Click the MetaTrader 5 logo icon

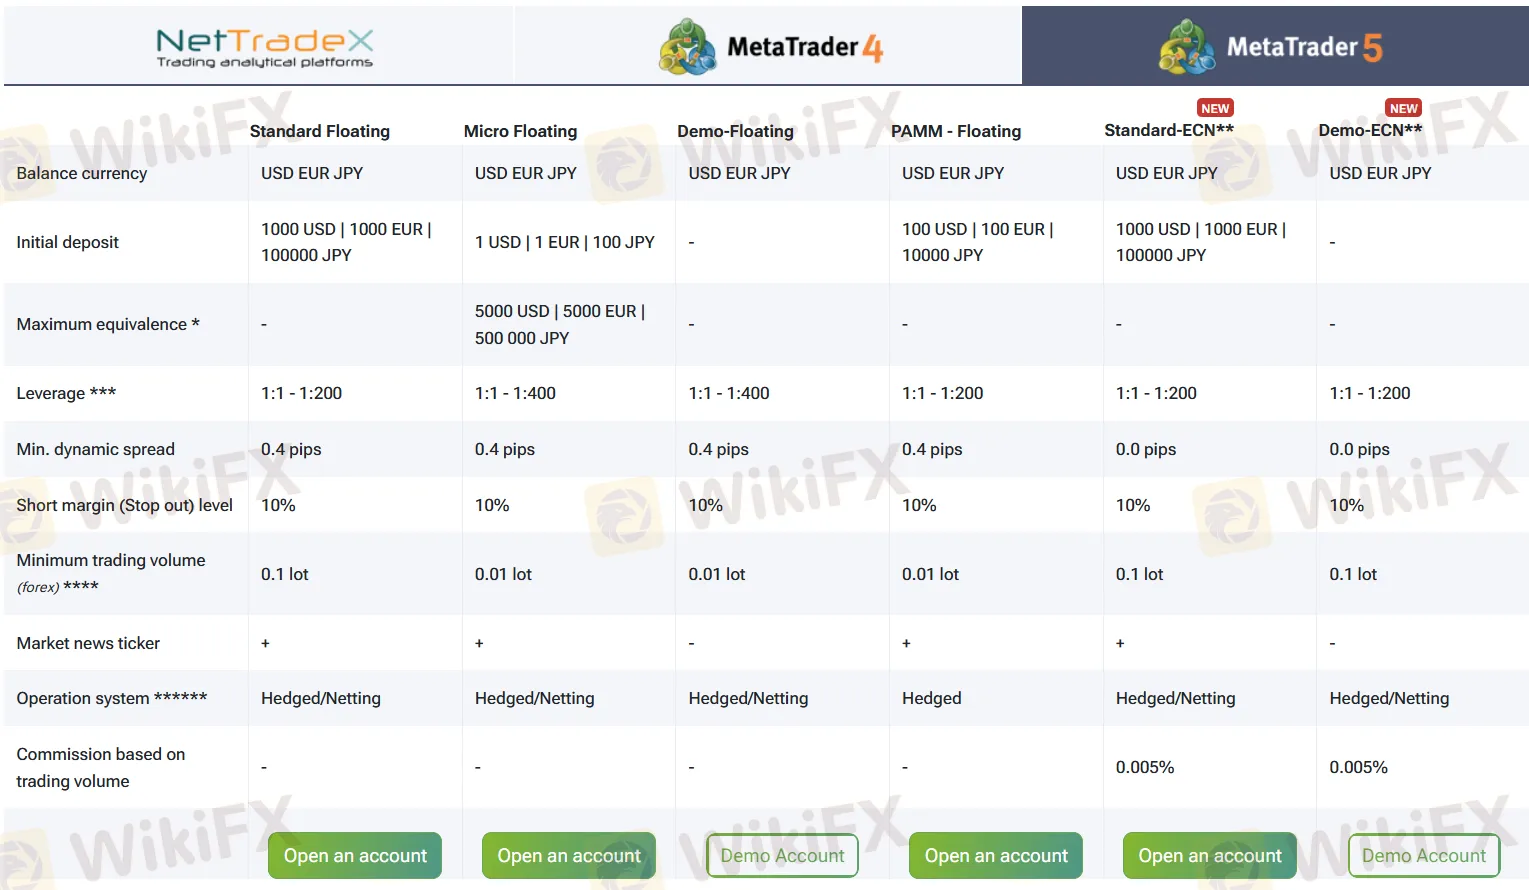1187,47
